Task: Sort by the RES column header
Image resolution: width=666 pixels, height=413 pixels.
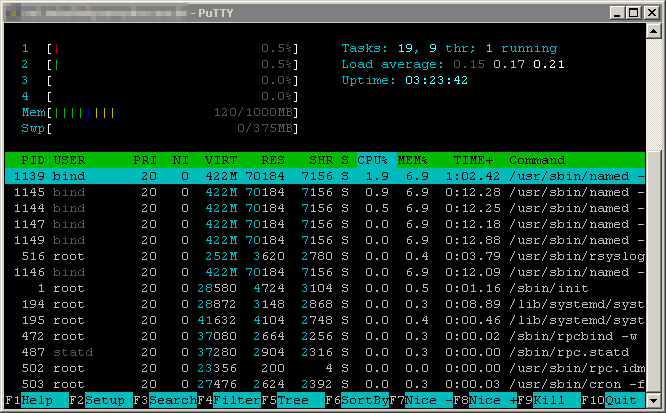Action: tap(273, 160)
